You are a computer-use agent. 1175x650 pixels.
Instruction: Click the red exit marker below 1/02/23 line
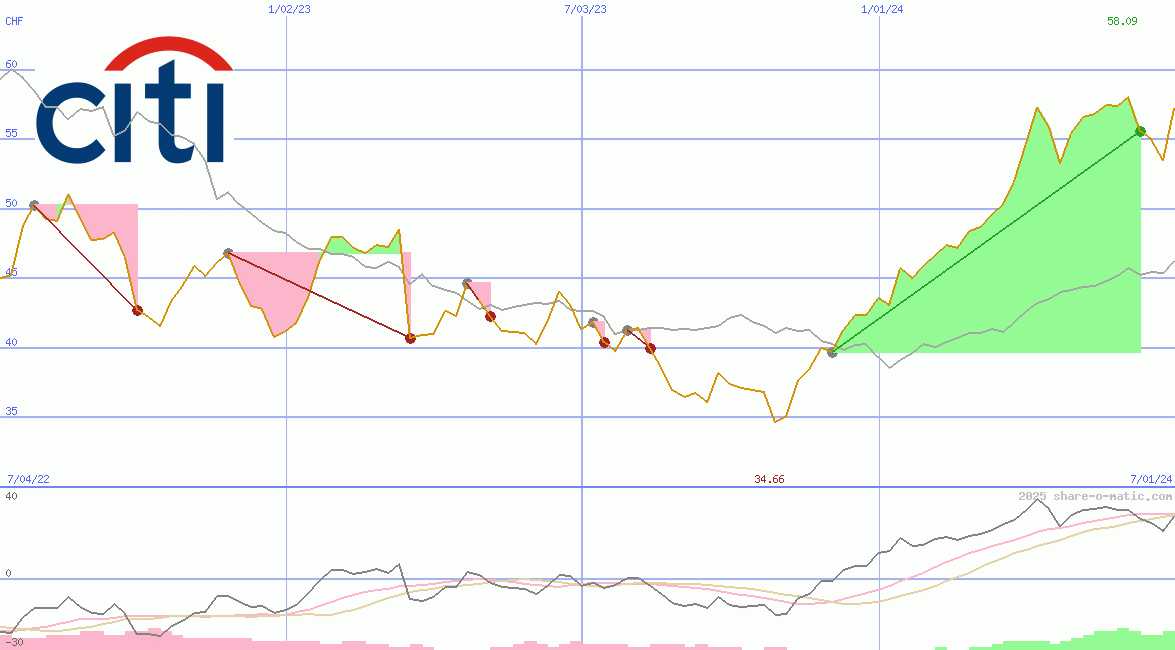click(x=410, y=339)
